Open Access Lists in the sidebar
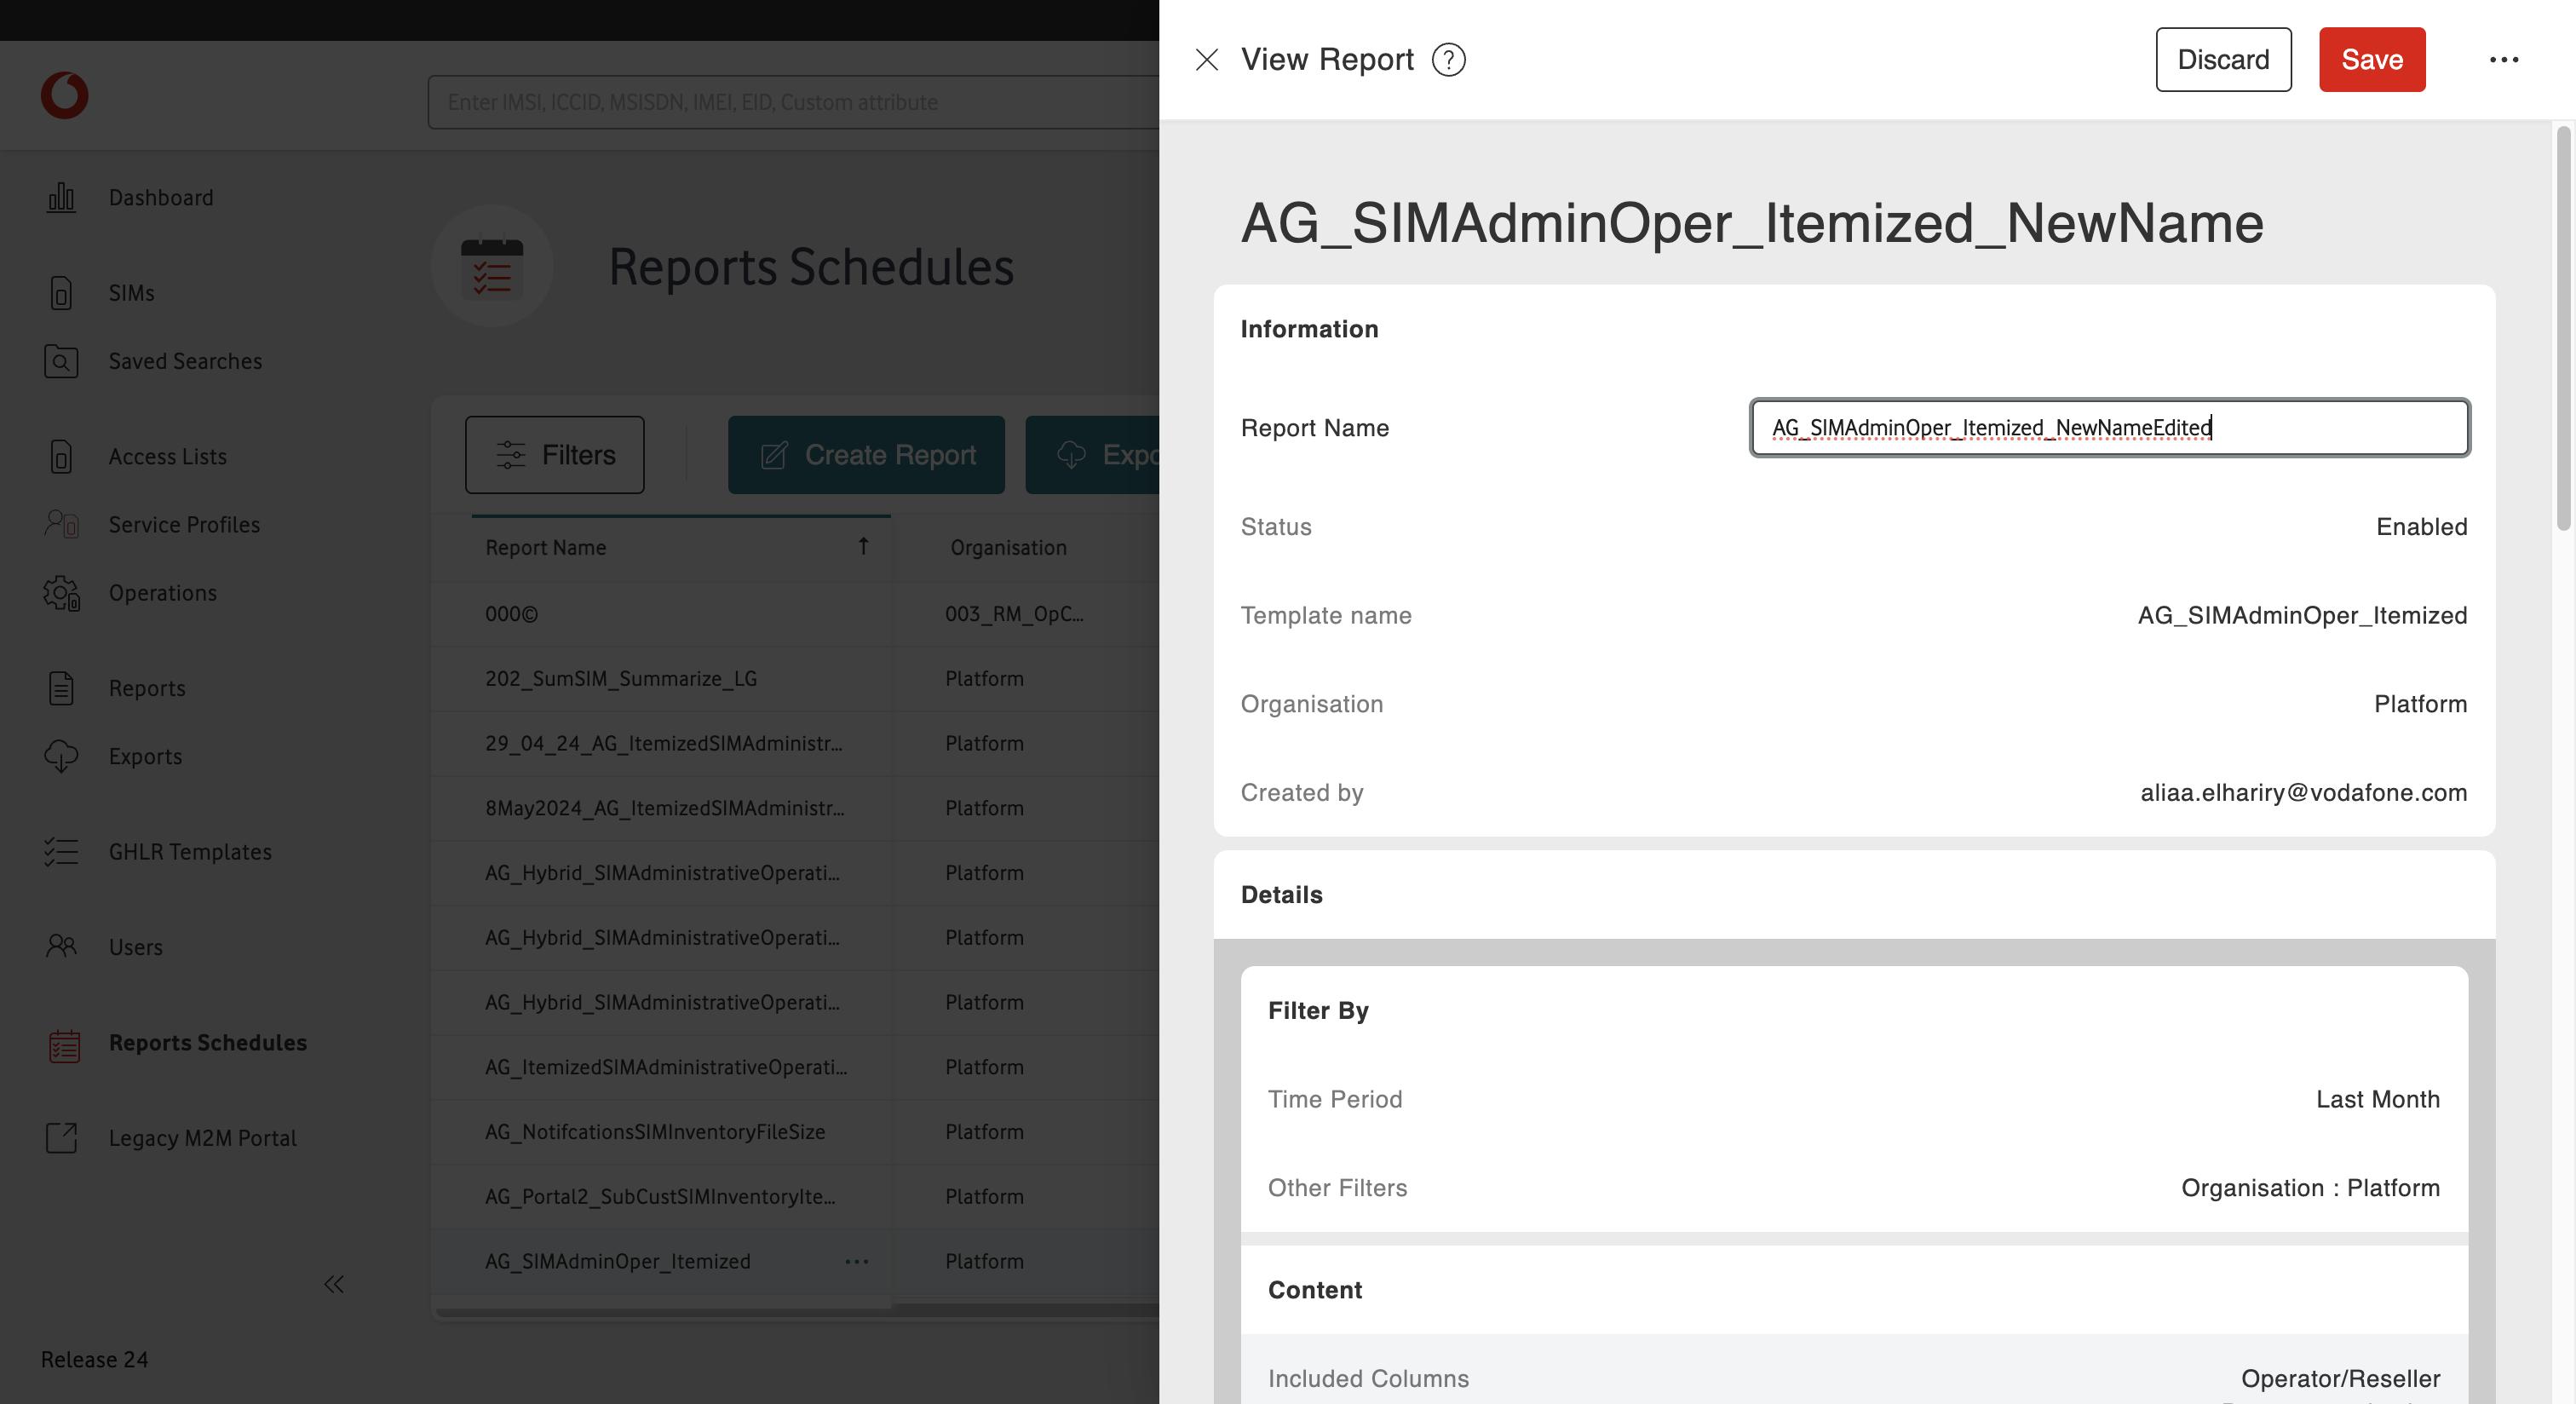 click(168, 456)
